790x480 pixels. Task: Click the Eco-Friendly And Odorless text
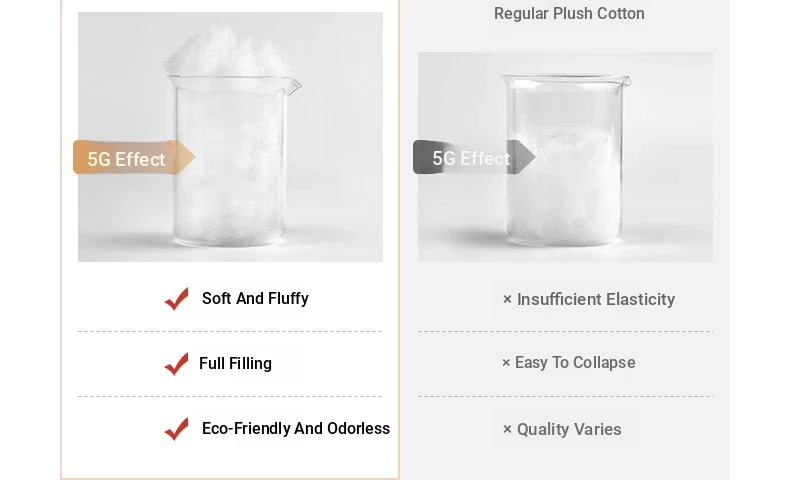click(x=296, y=429)
